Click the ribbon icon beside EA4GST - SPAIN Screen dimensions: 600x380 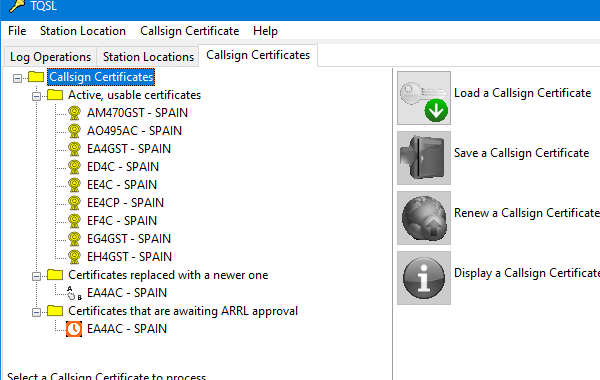(x=74, y=149)
